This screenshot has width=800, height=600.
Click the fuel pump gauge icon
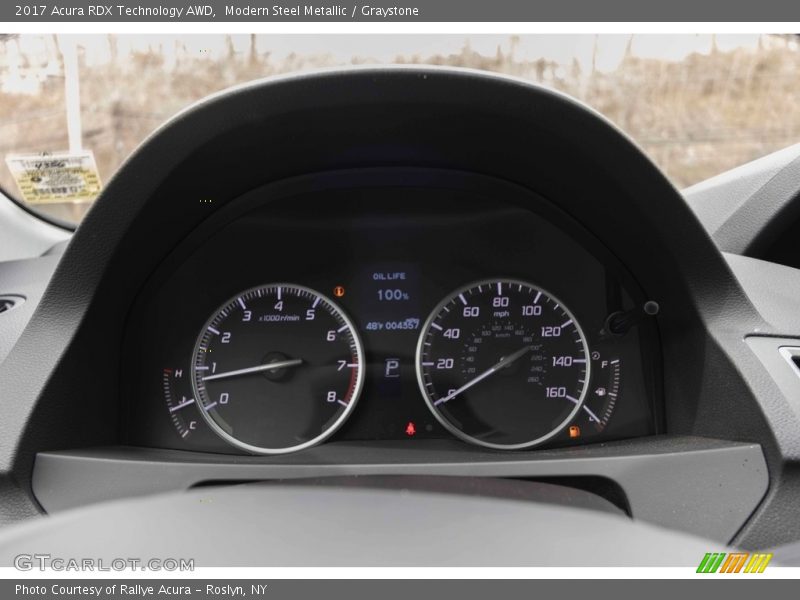pos(601,392)
